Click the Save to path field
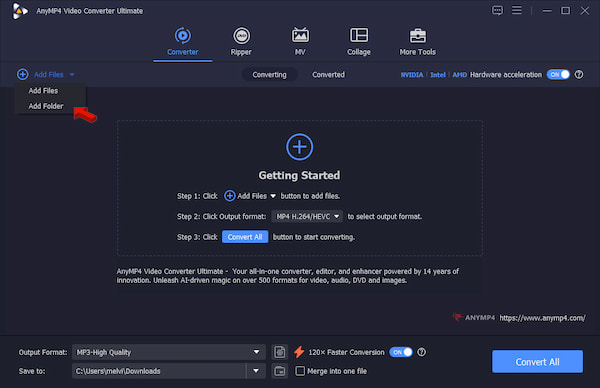Screen dimensions: 600x388 (159, 371)
